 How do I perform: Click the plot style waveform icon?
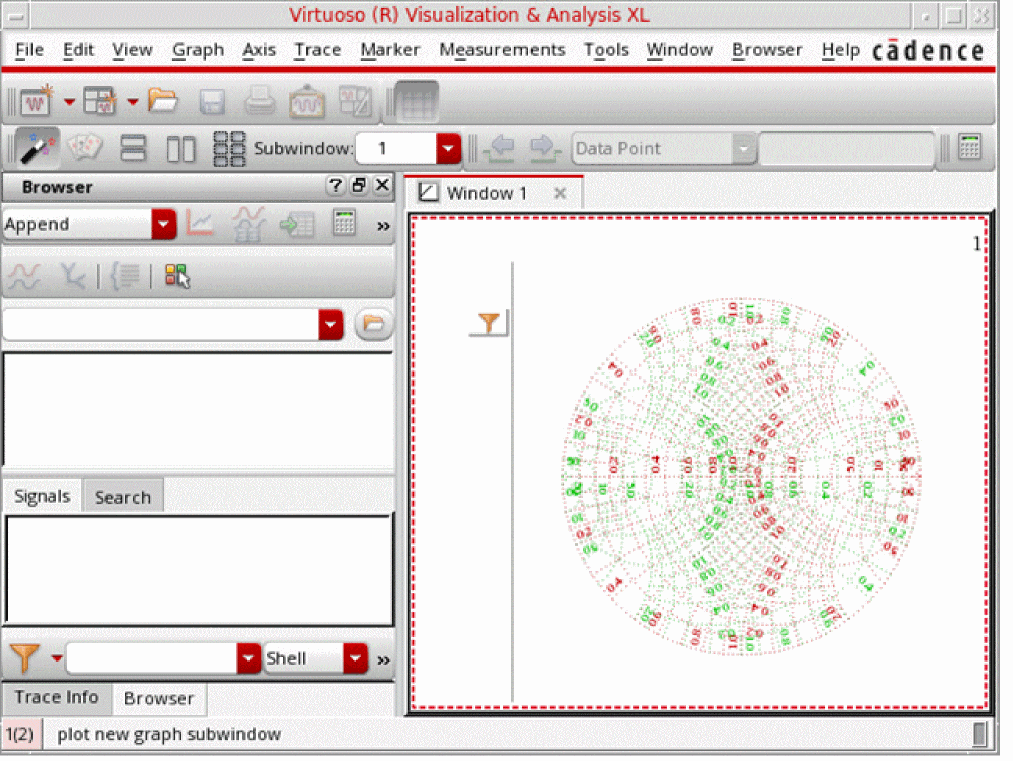[x=249, y=224]
